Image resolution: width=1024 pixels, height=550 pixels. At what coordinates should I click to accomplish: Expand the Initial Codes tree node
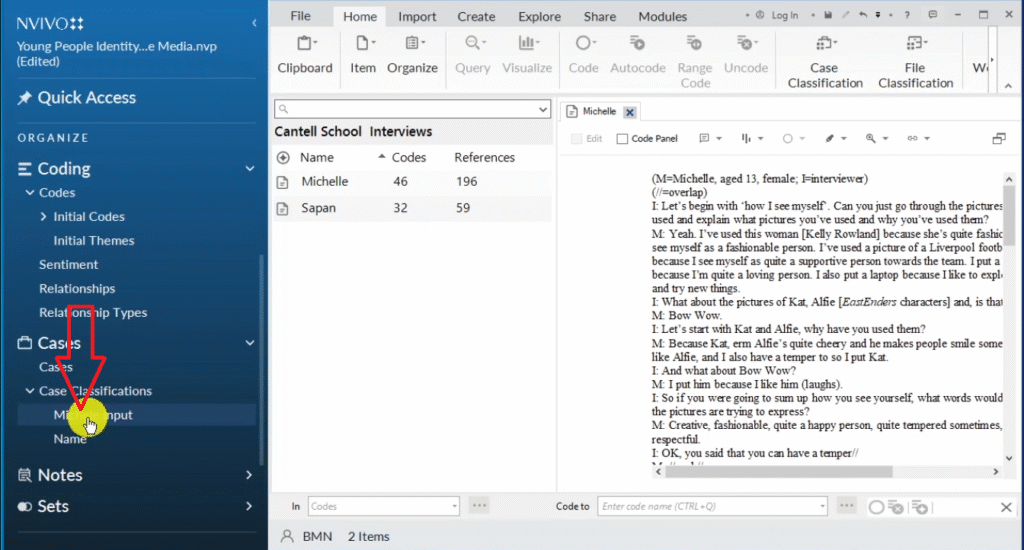pos(44,217)
